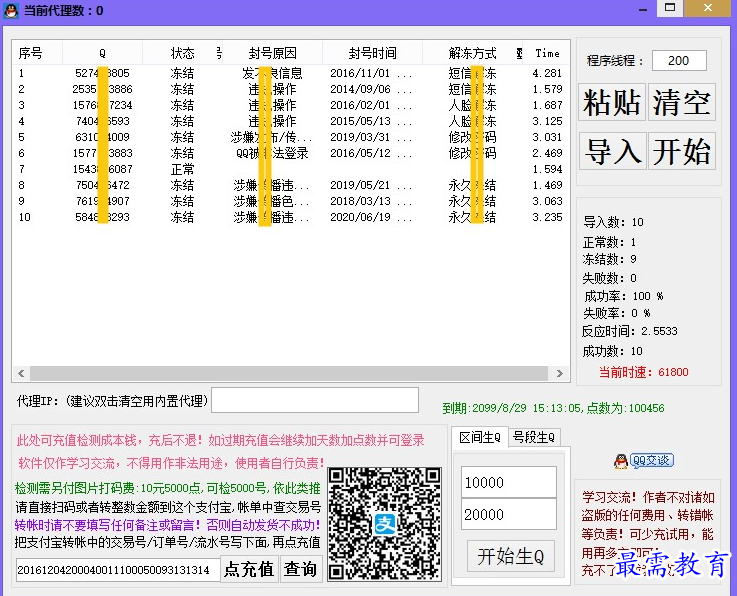Select row 6 dated 2016/05/12
This screenshot has height=596, width=737.
[x=290, y=153]
